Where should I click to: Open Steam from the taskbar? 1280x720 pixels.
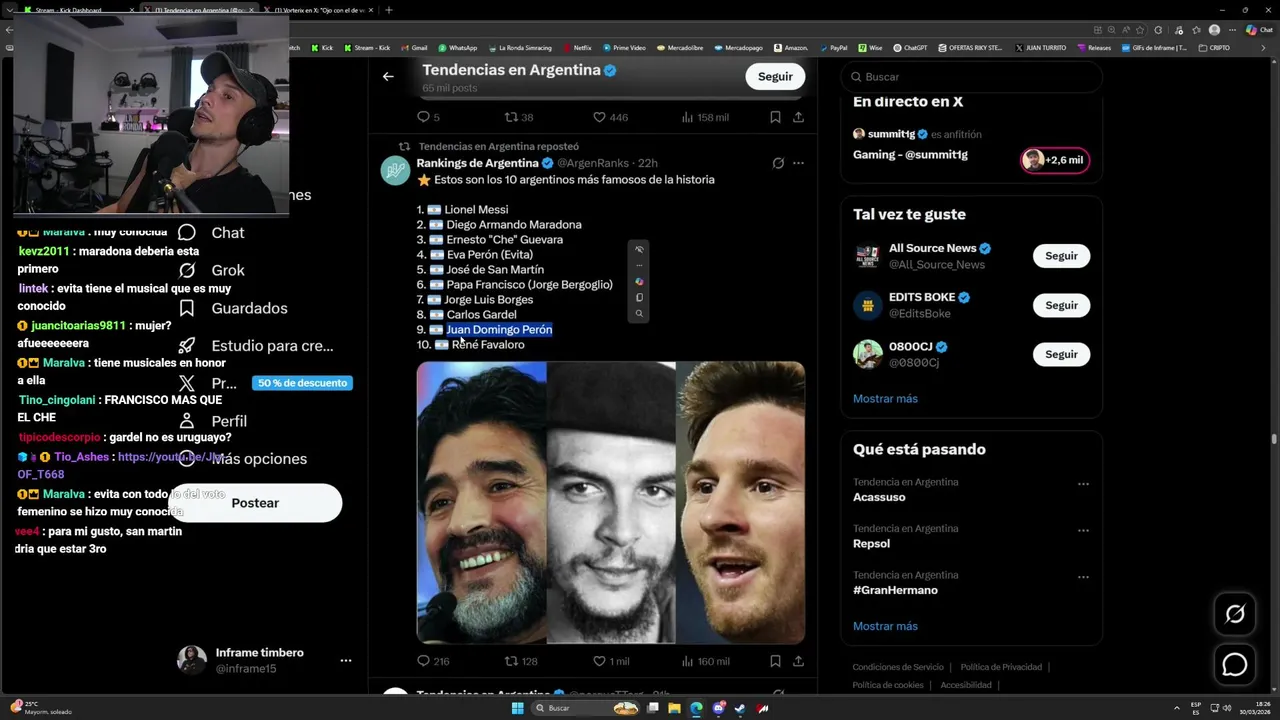(x=740, y=708)
